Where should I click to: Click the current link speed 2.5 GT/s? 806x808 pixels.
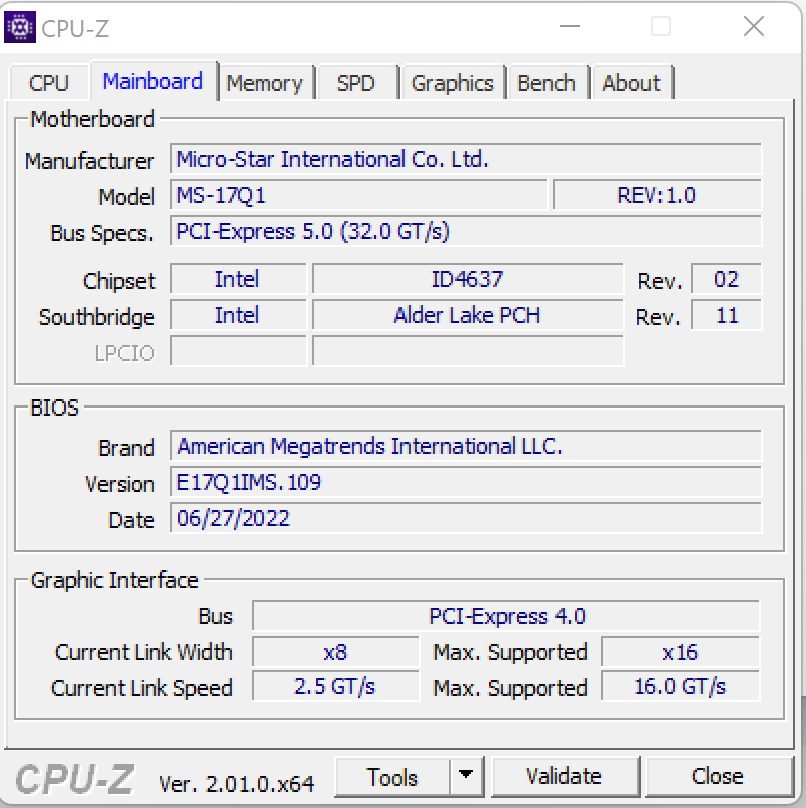pos(335,686)
